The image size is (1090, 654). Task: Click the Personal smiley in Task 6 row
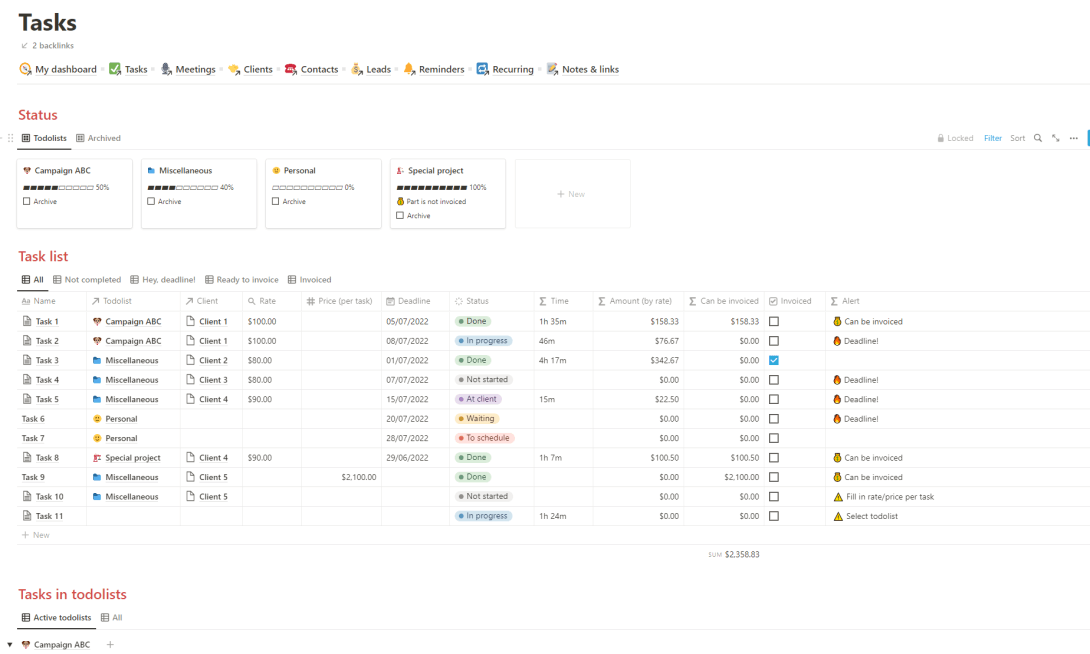pos(97,418)
